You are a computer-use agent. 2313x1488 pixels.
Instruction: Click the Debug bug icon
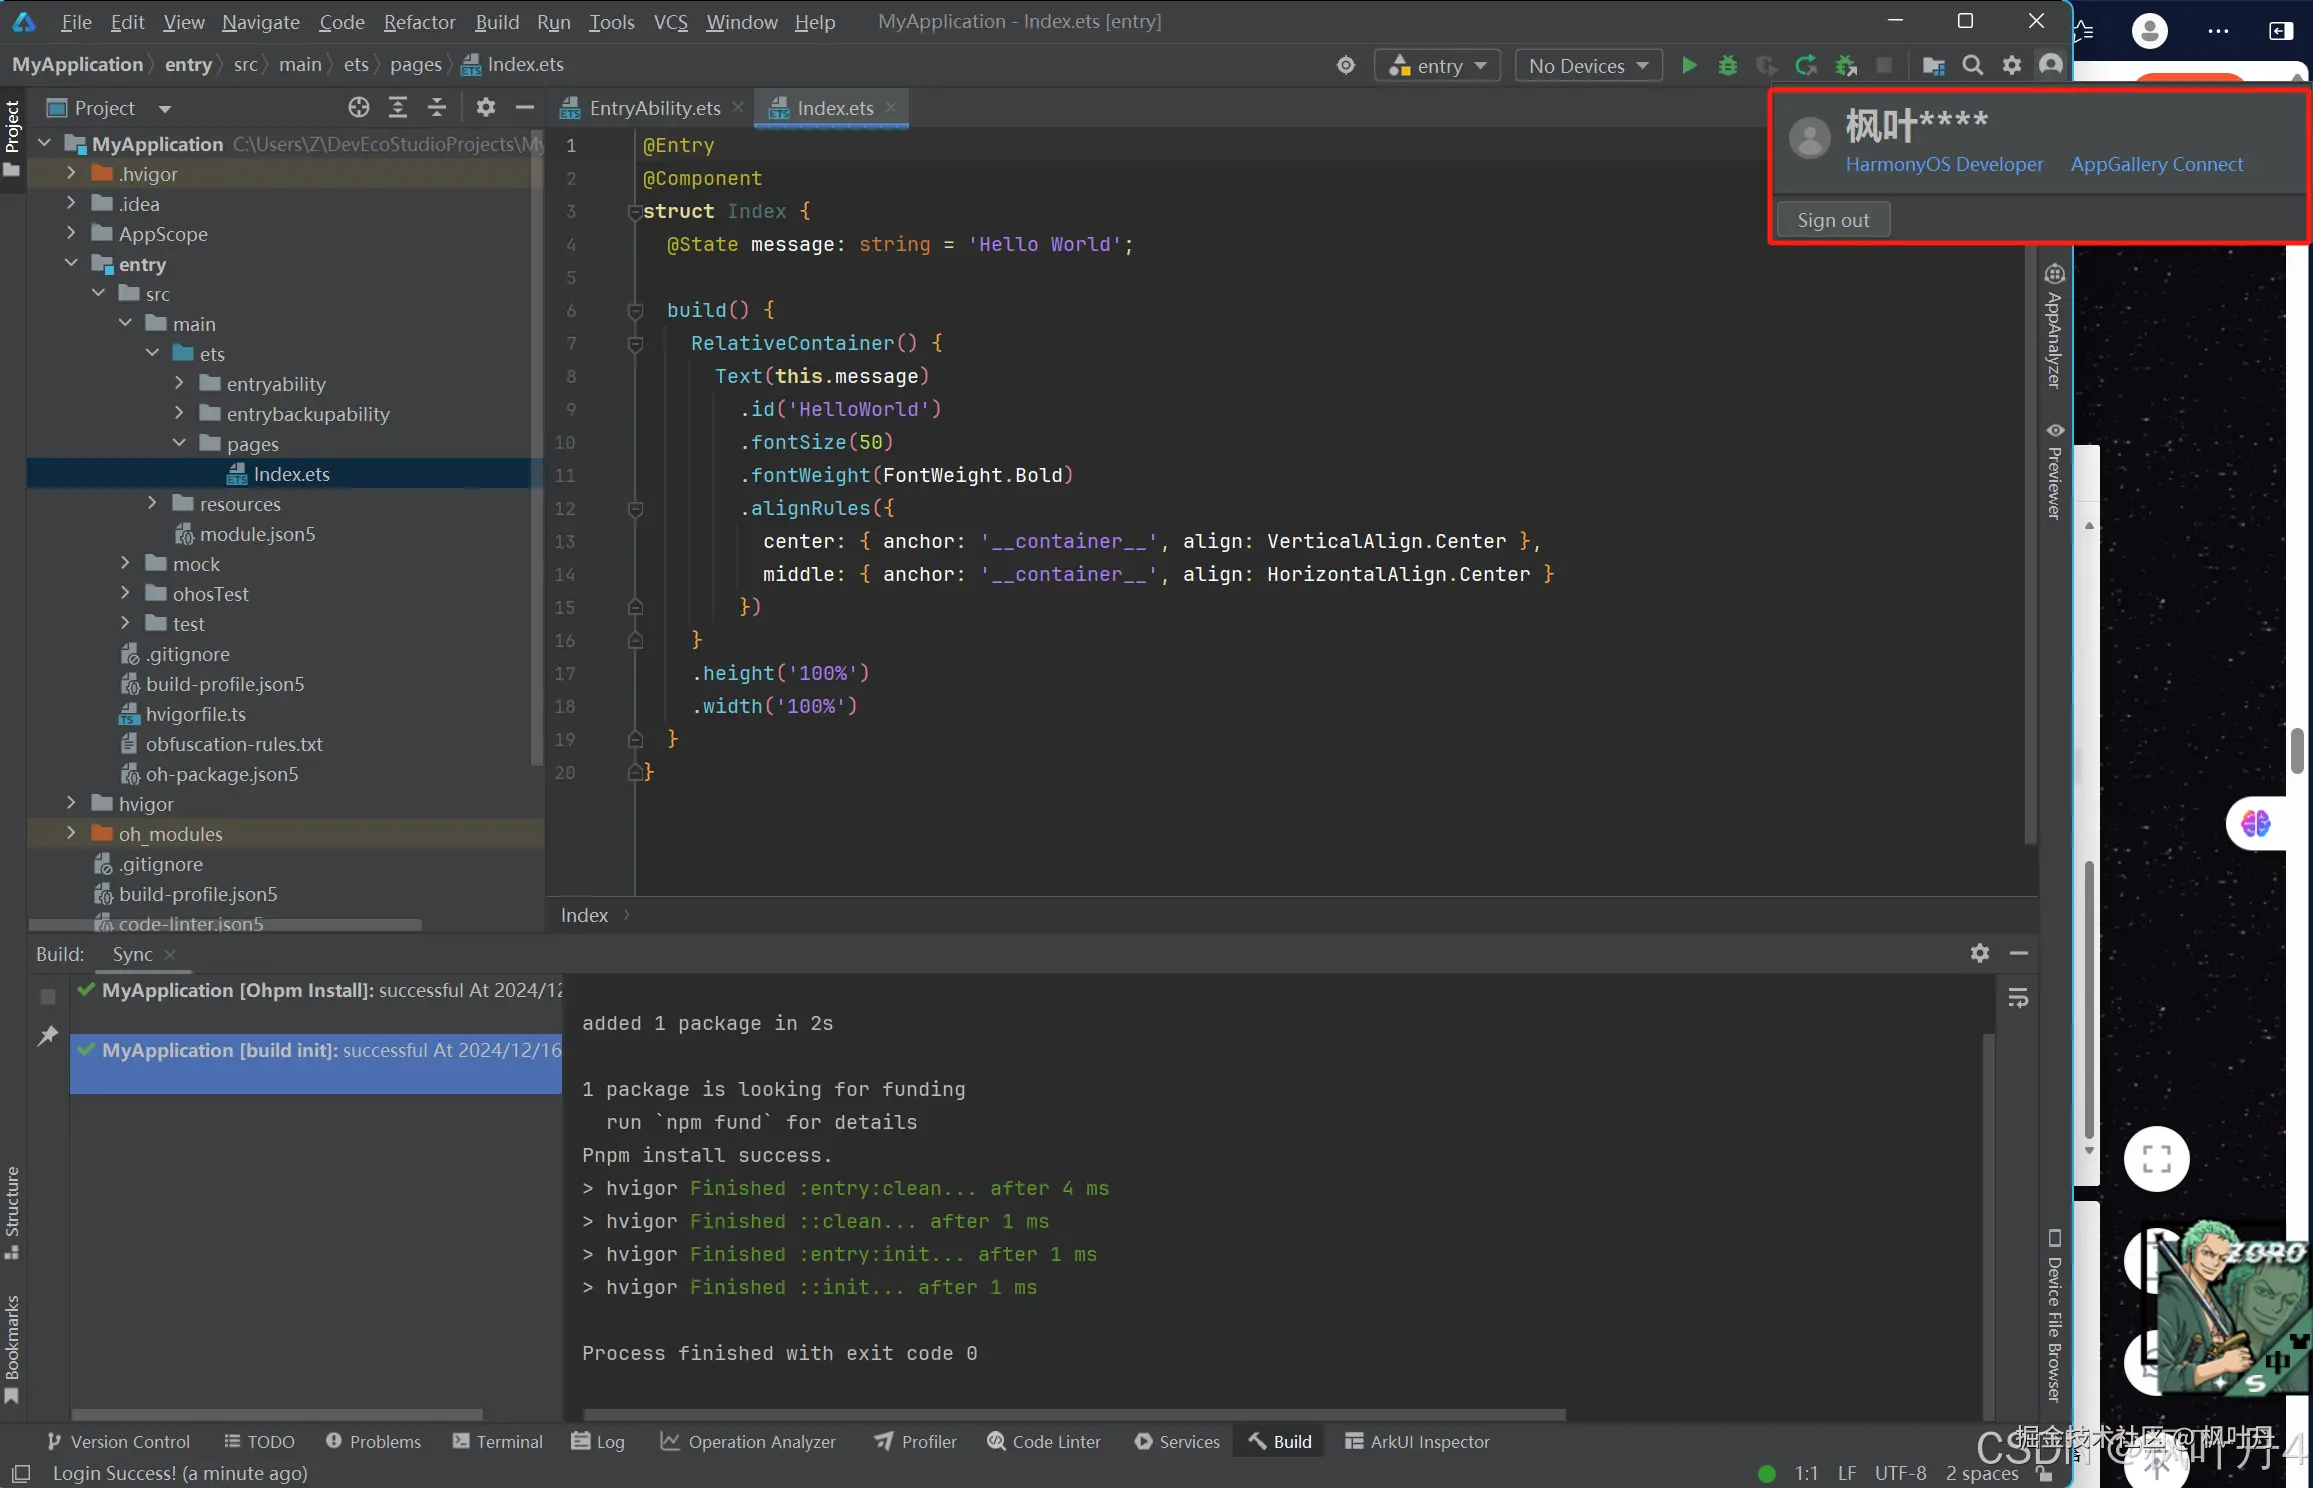1727,66
